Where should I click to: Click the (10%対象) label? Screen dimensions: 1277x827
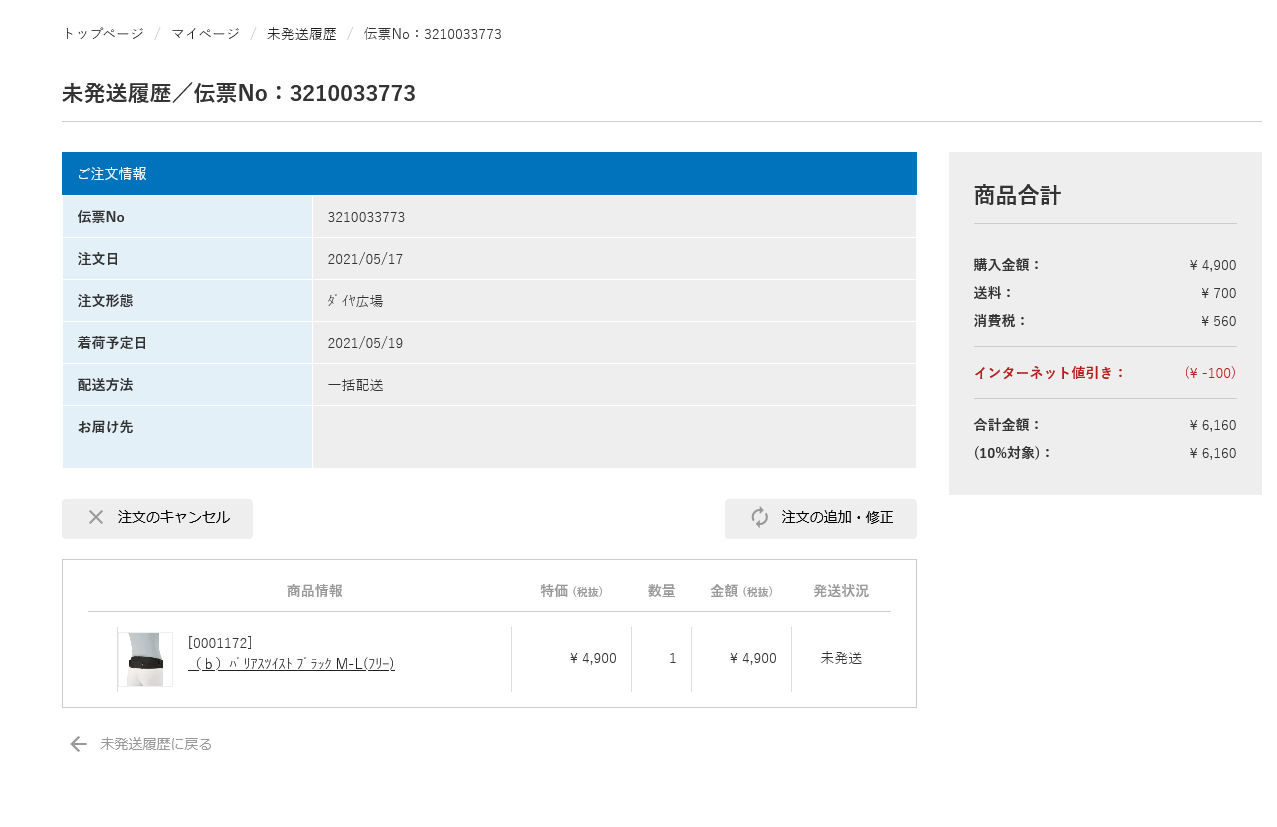pos(1013,453)
